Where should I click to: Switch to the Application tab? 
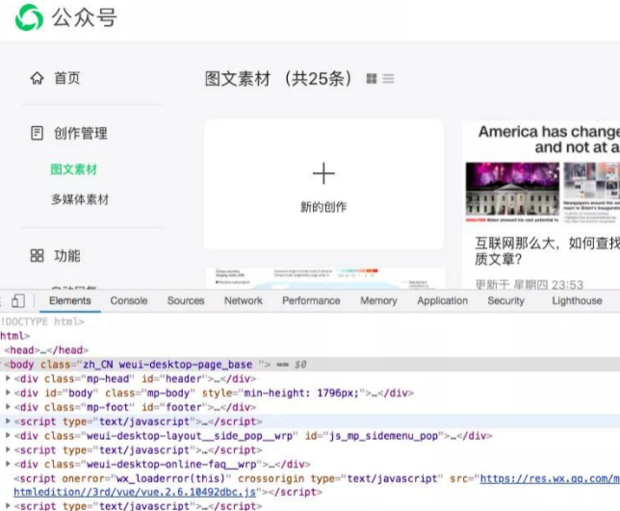442,301
